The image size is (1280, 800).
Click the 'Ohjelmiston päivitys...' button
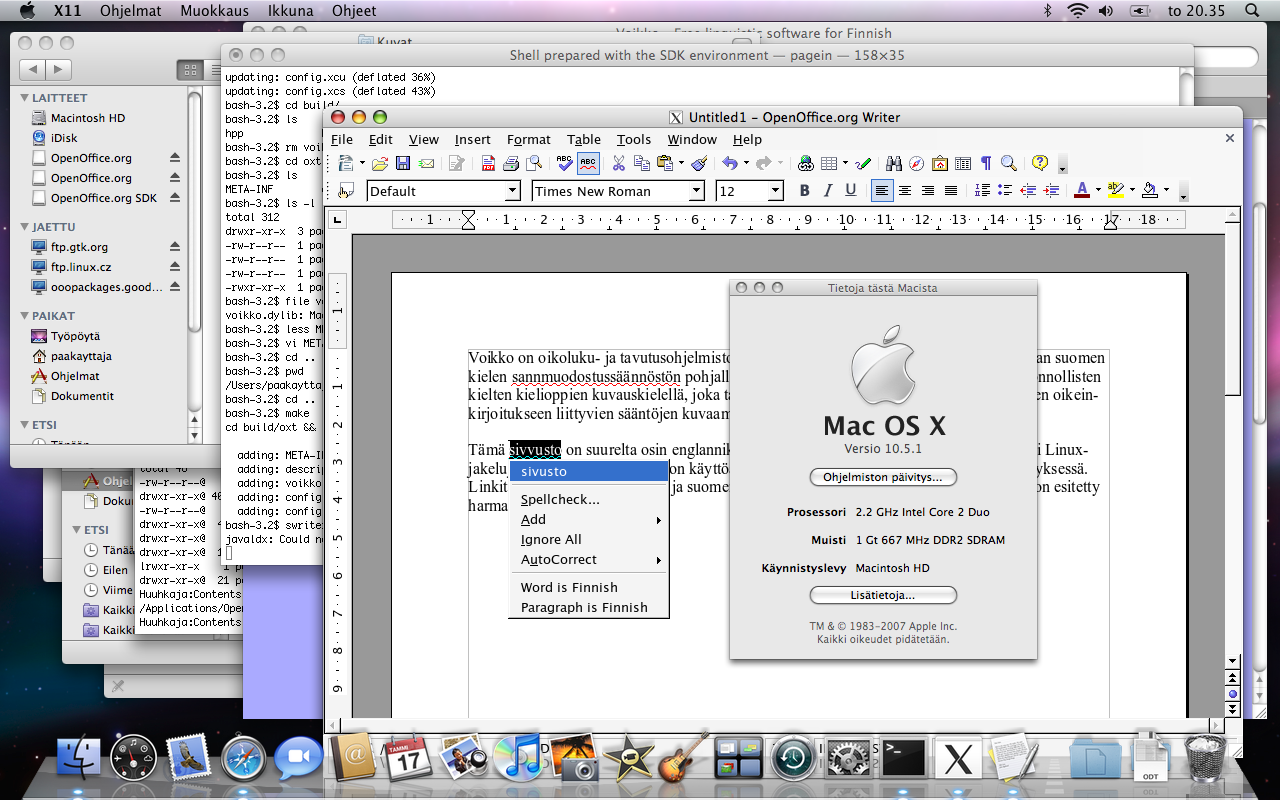pyautogui.click(x=883, y=477)
